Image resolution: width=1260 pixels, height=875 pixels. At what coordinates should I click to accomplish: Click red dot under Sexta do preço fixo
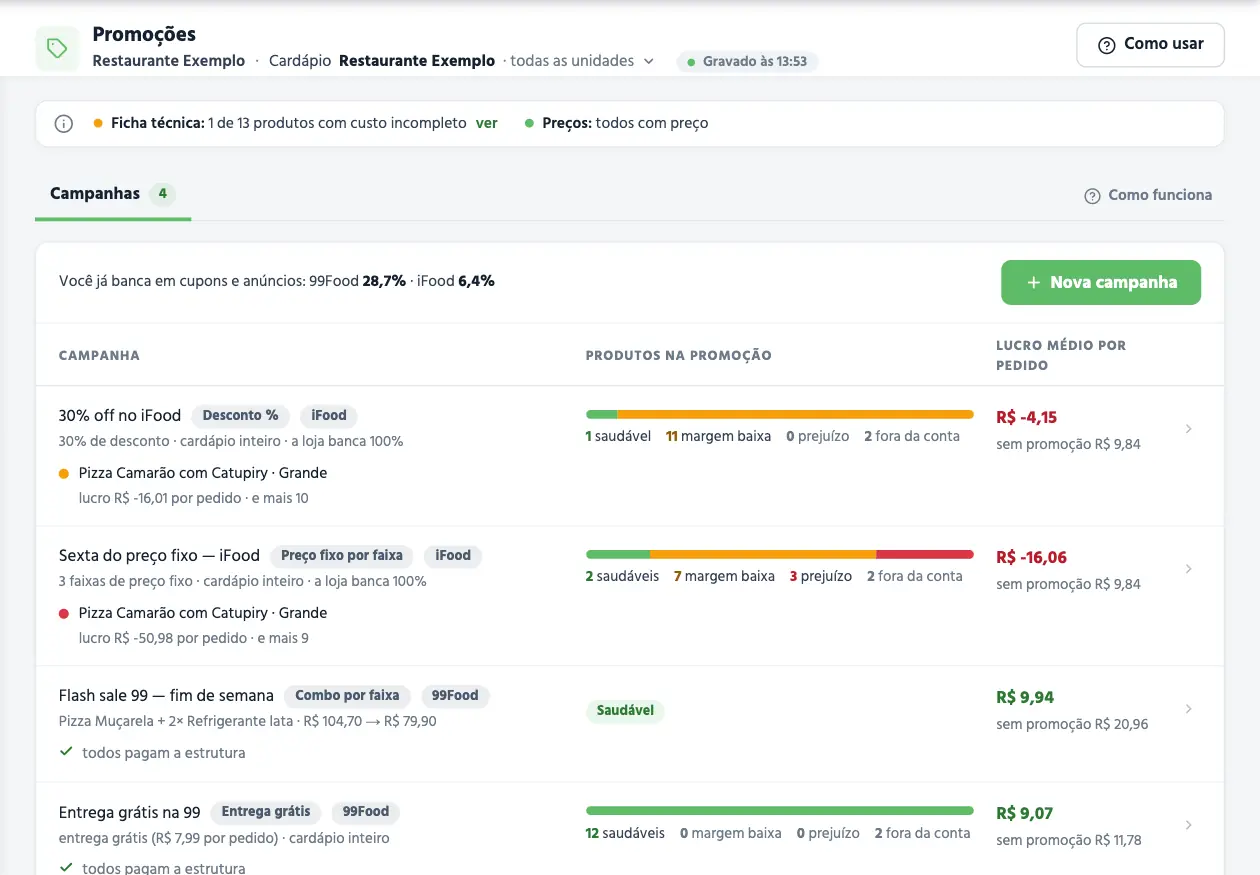(x=64, y=613)
